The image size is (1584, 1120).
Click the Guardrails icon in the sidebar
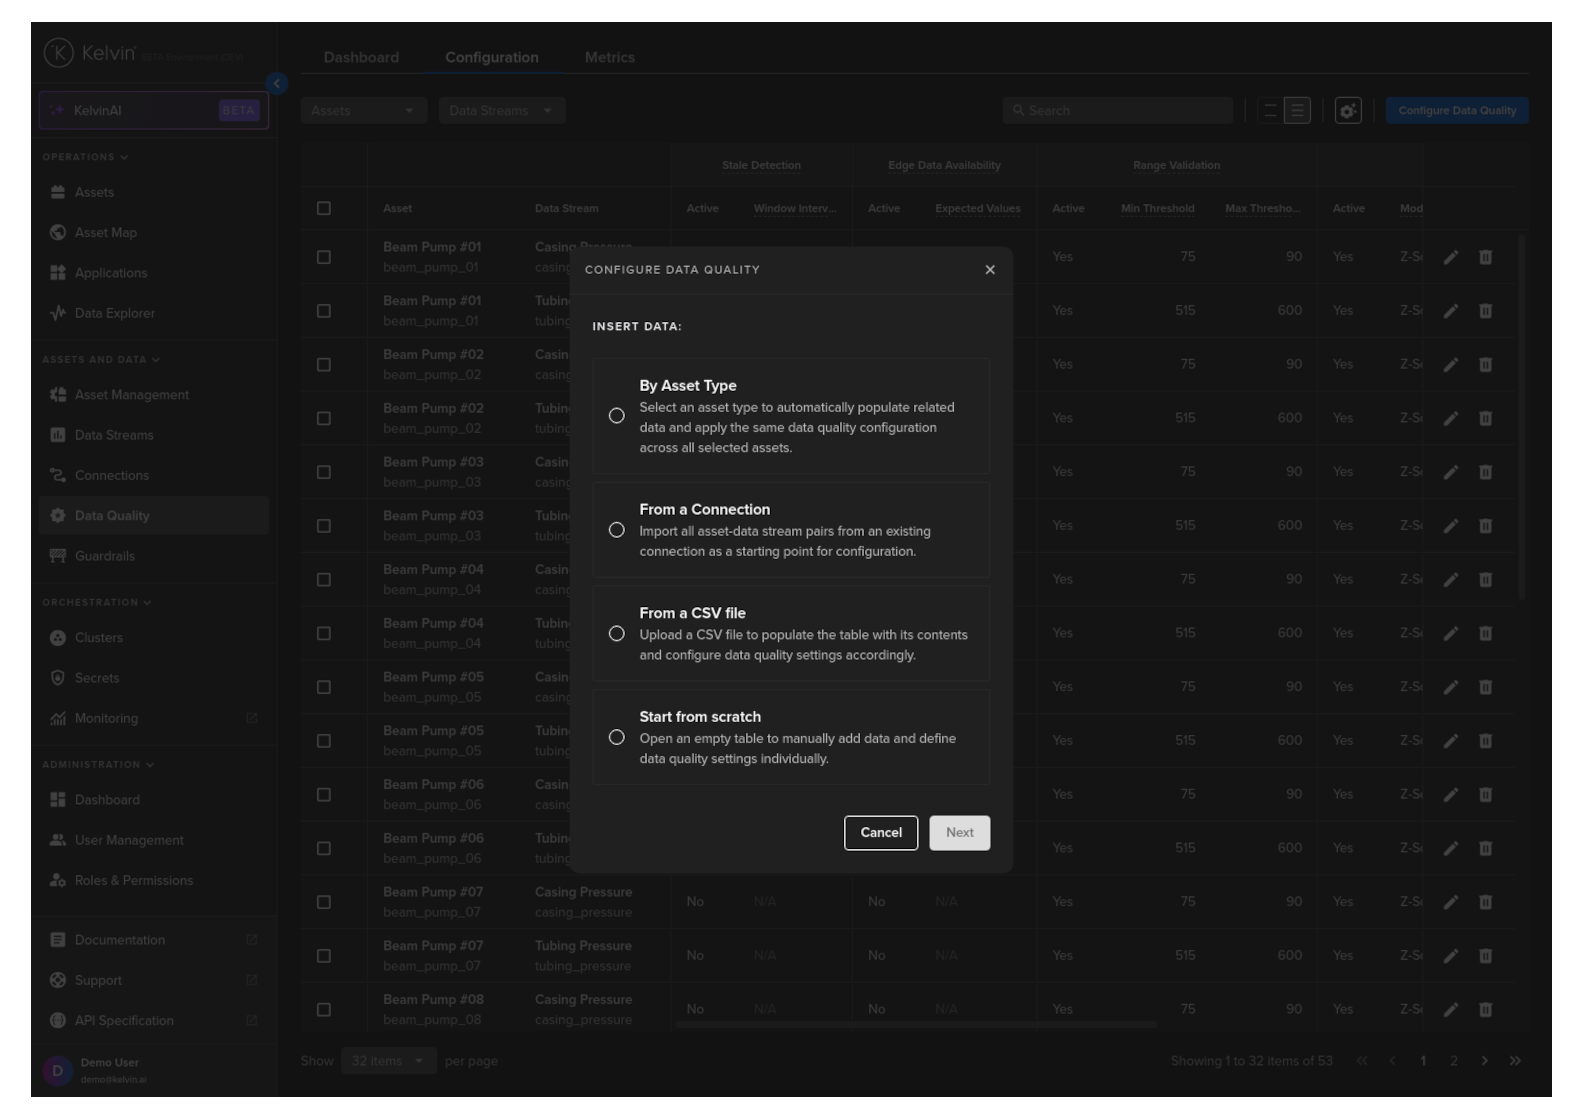point(58,556)
